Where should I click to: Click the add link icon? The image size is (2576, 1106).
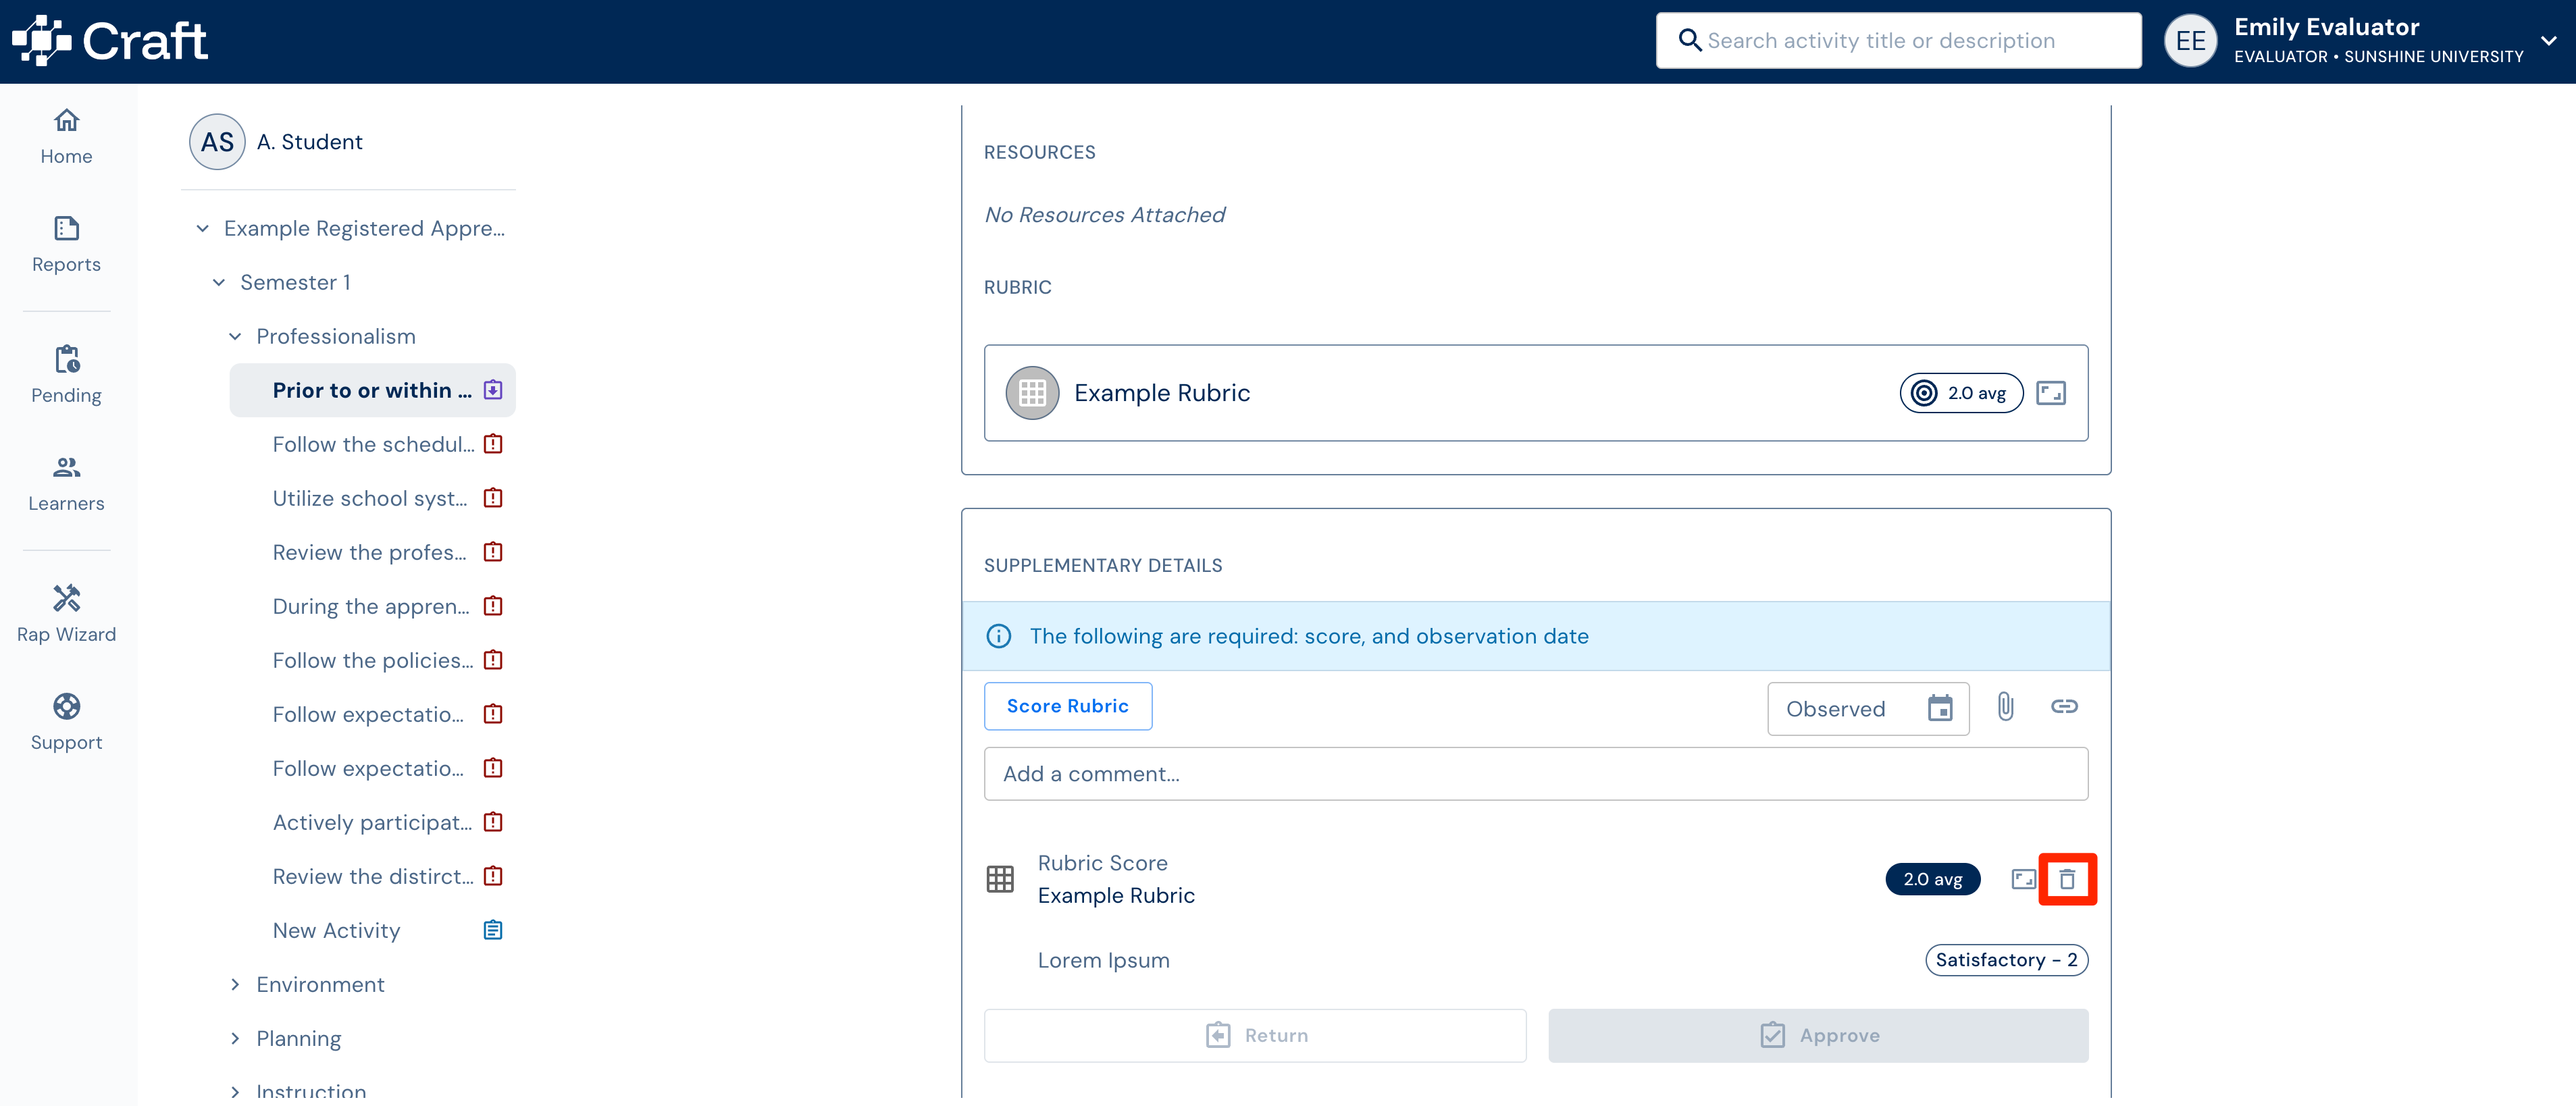click(2064, 707)
